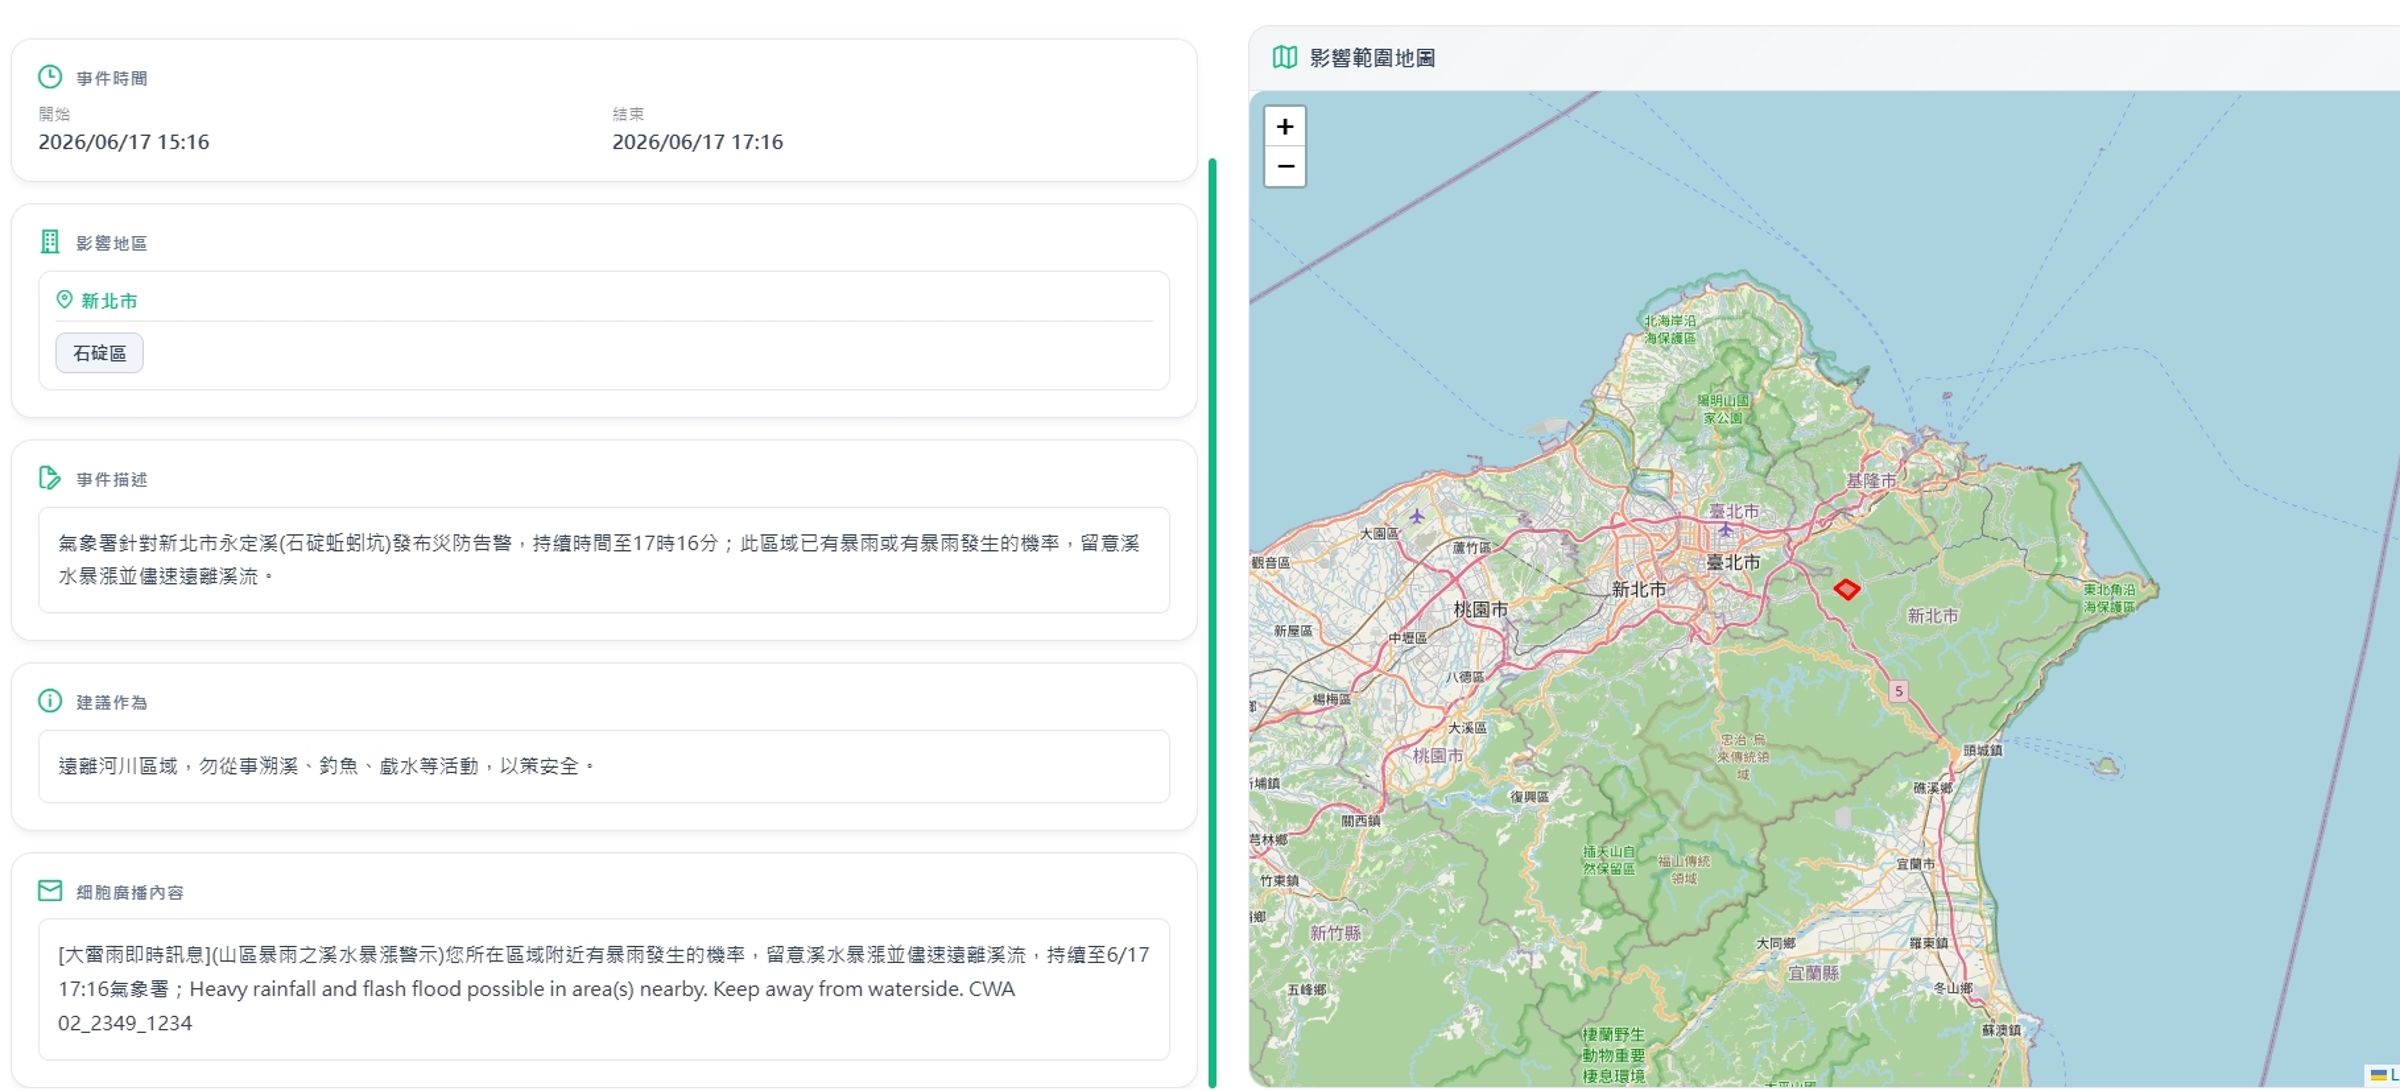The height and width of the screenshot is (1091, 2400).
Task: Click the 頭城鎮 label on the map
Action: click(1983, 750)
